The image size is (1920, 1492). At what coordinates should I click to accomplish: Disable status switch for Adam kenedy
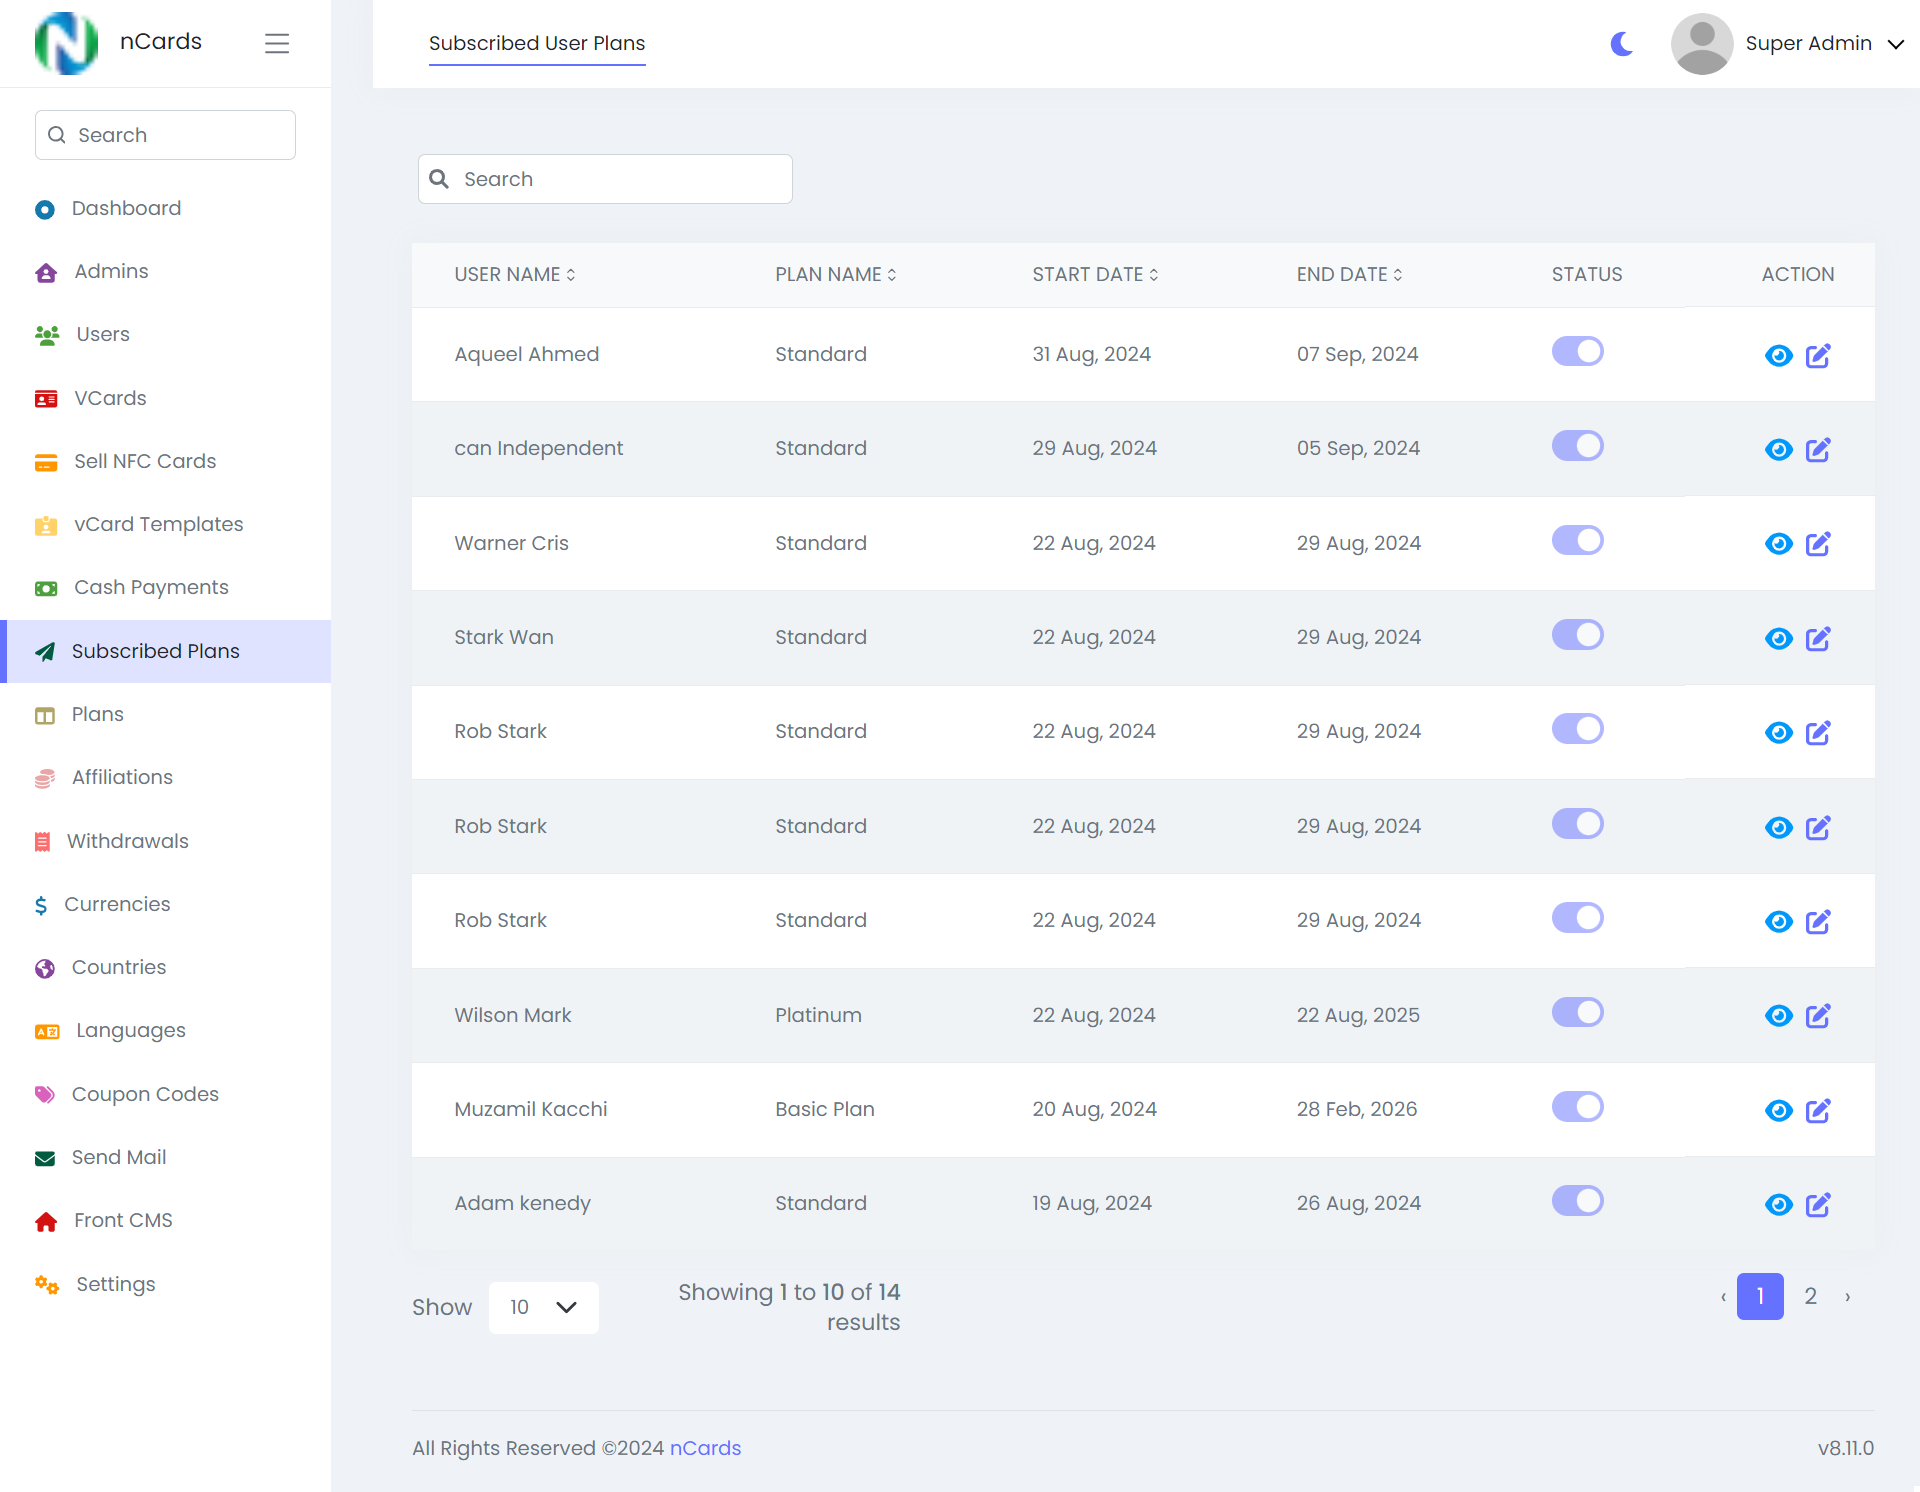tap(1577, 1200)
